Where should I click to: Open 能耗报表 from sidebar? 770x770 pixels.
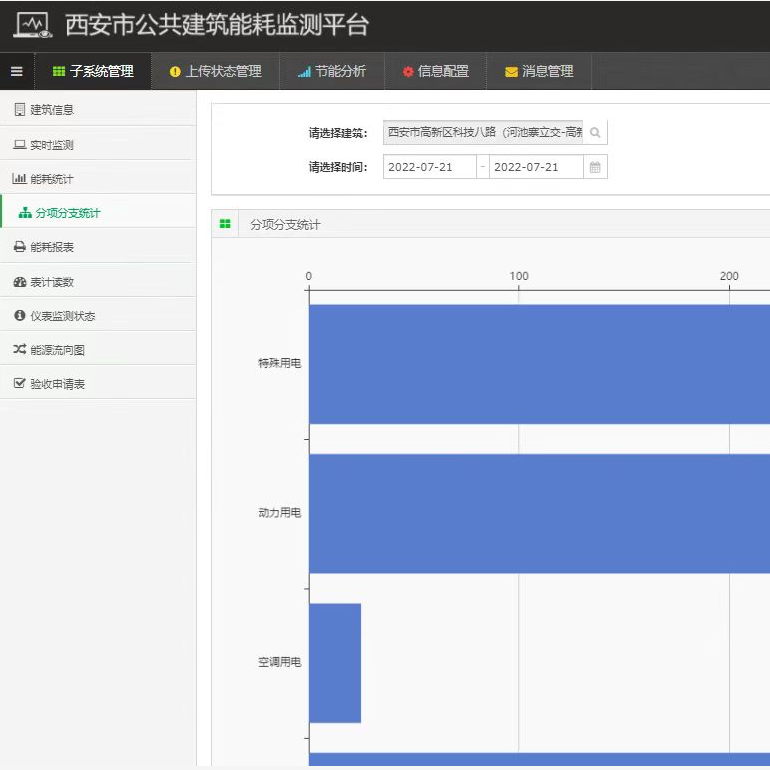coord(51,247)
